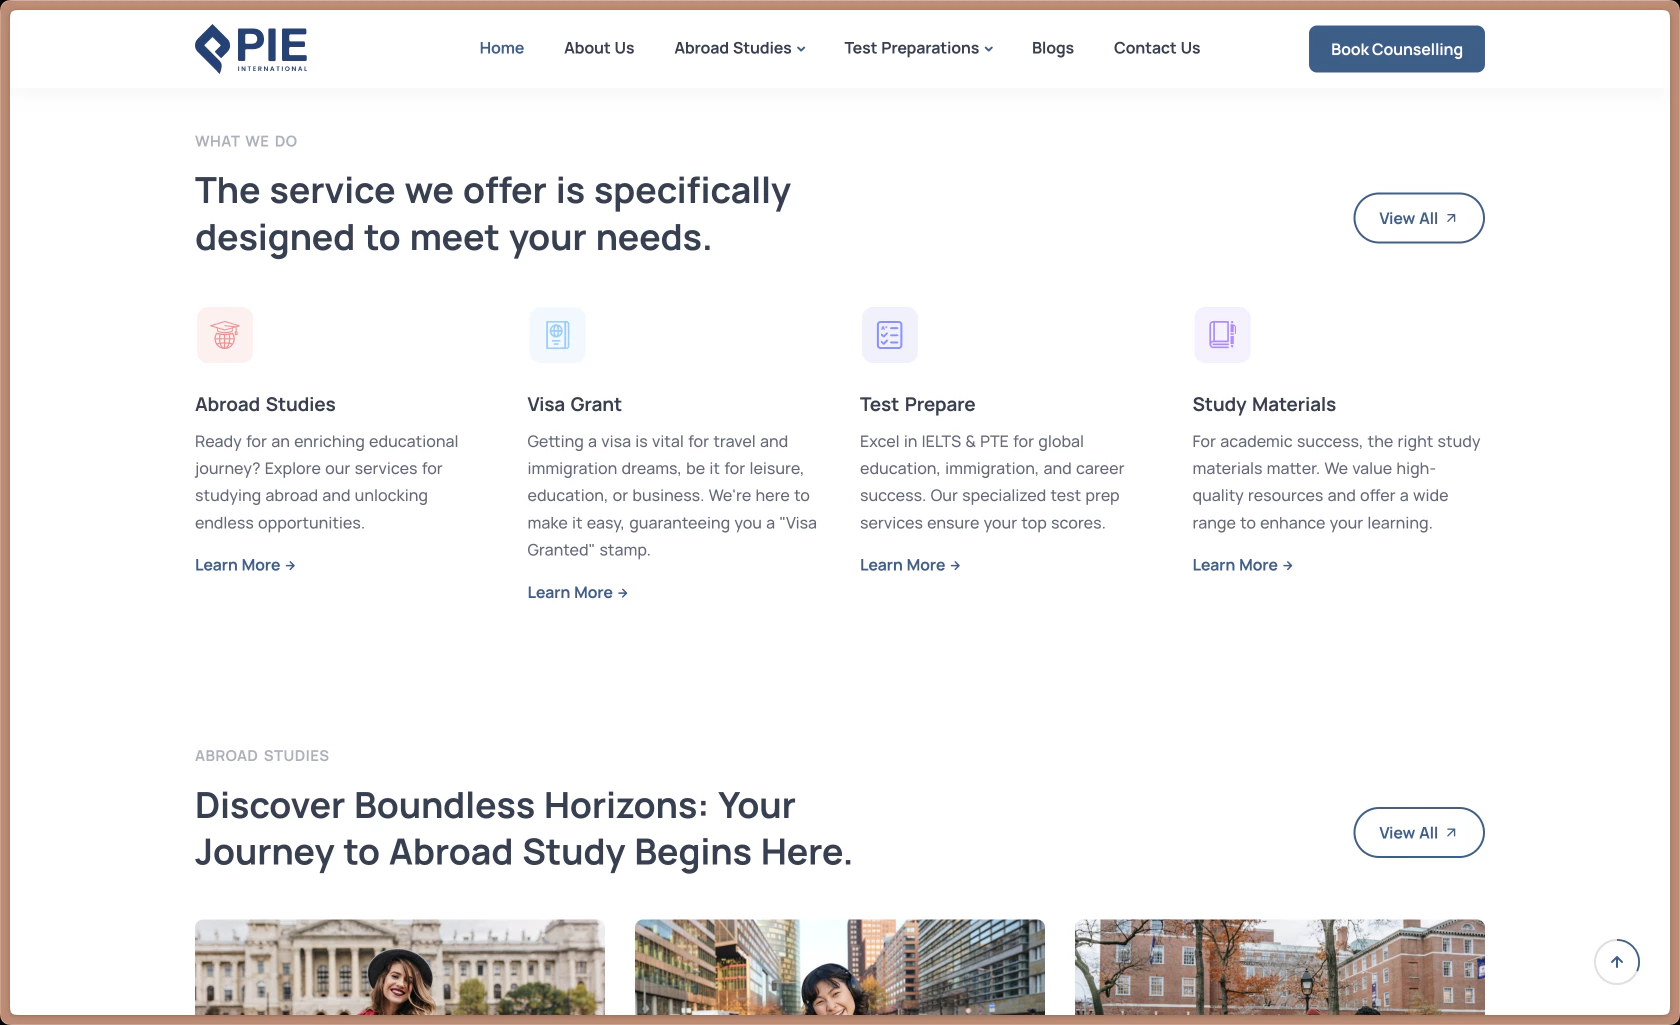Click the scroll-to-top arrow button
Viewport: 1680px width, 1025px height.
[x=1617, y=961]
